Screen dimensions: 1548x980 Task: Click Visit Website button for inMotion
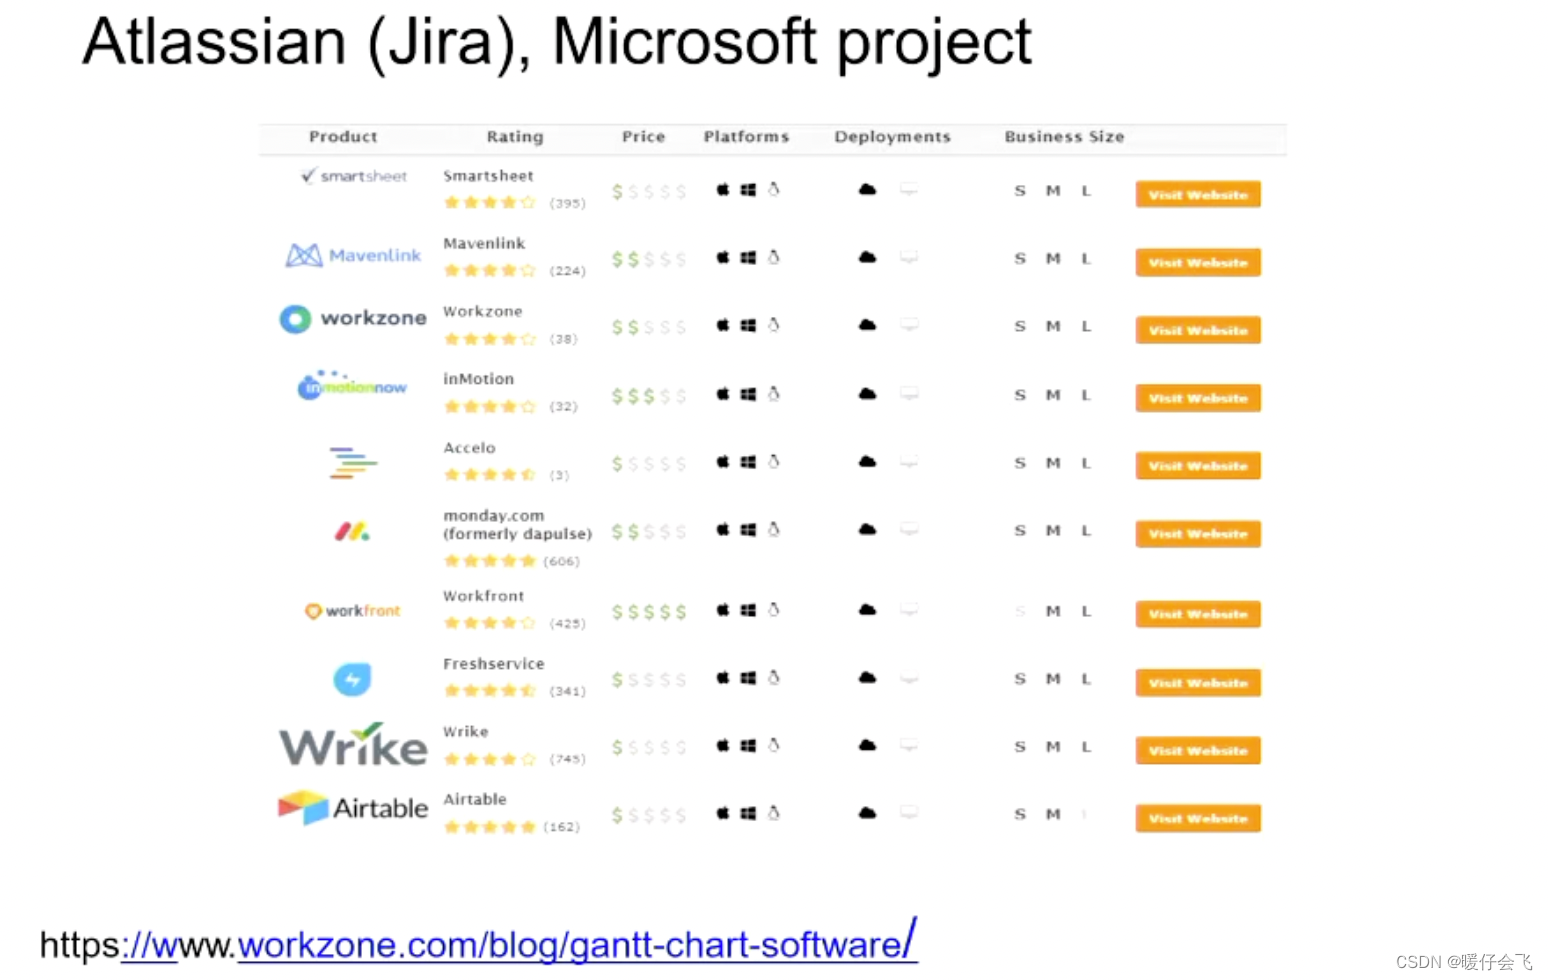(1198, 398)
